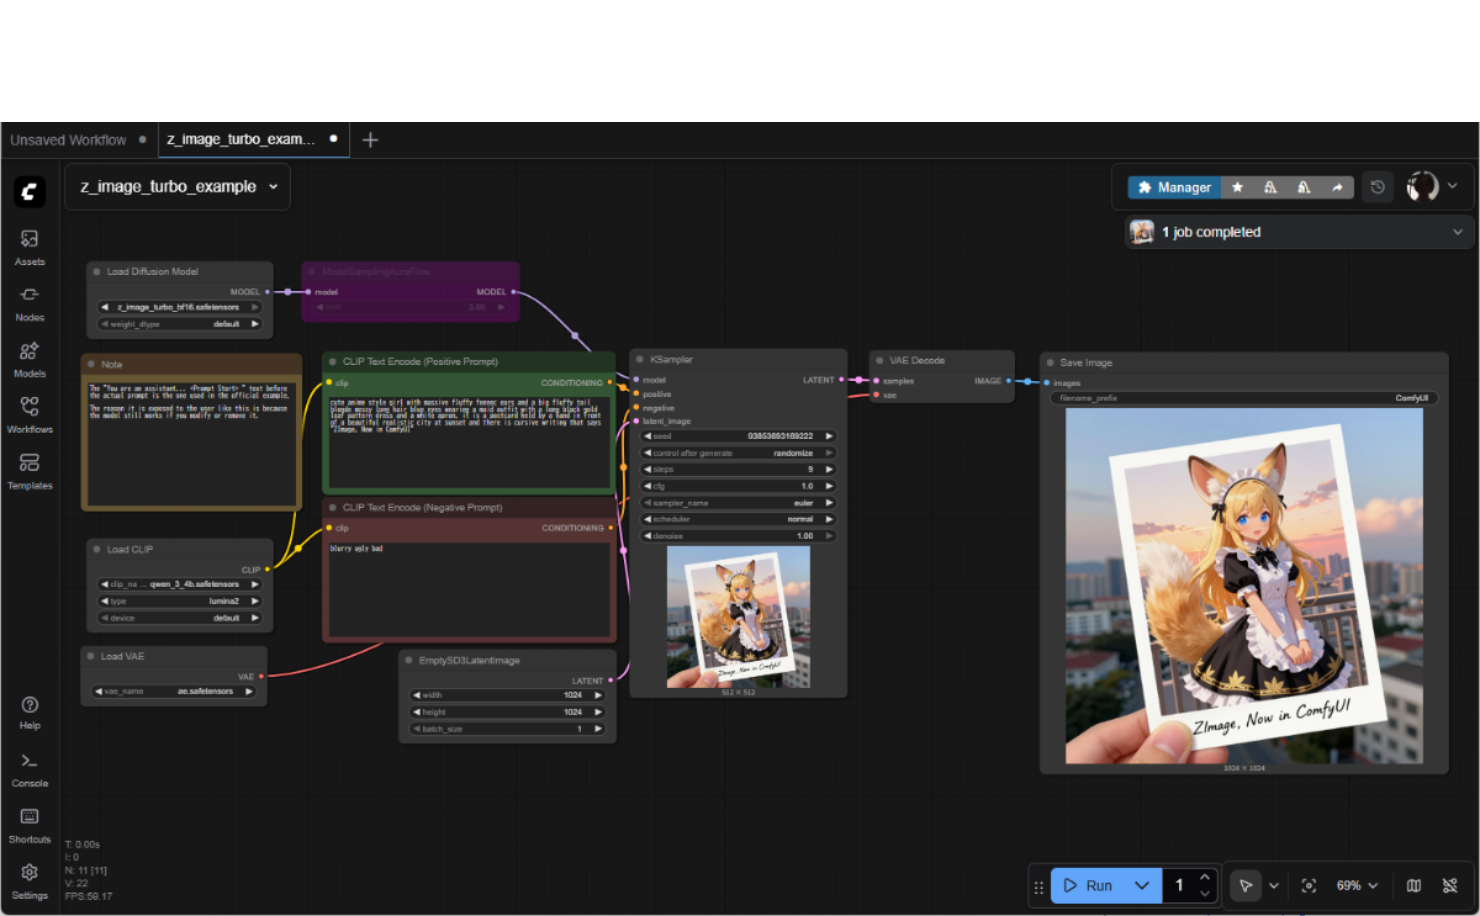Open the Run options dropdown arrow
The height and width of the screenshot is (916, 1480).
tap(1142, 885)
